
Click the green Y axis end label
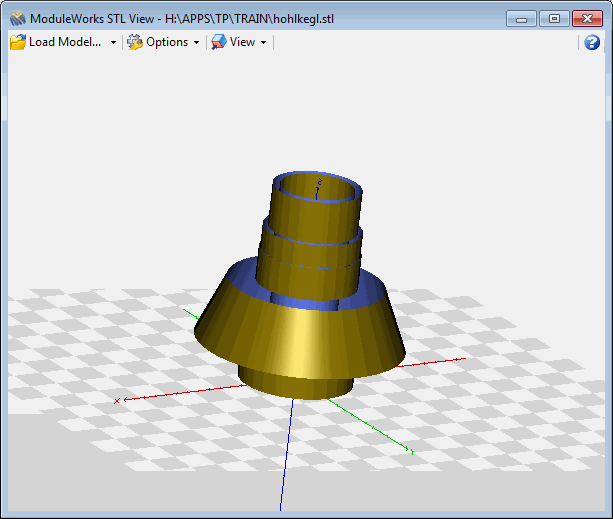click(412, 453)
